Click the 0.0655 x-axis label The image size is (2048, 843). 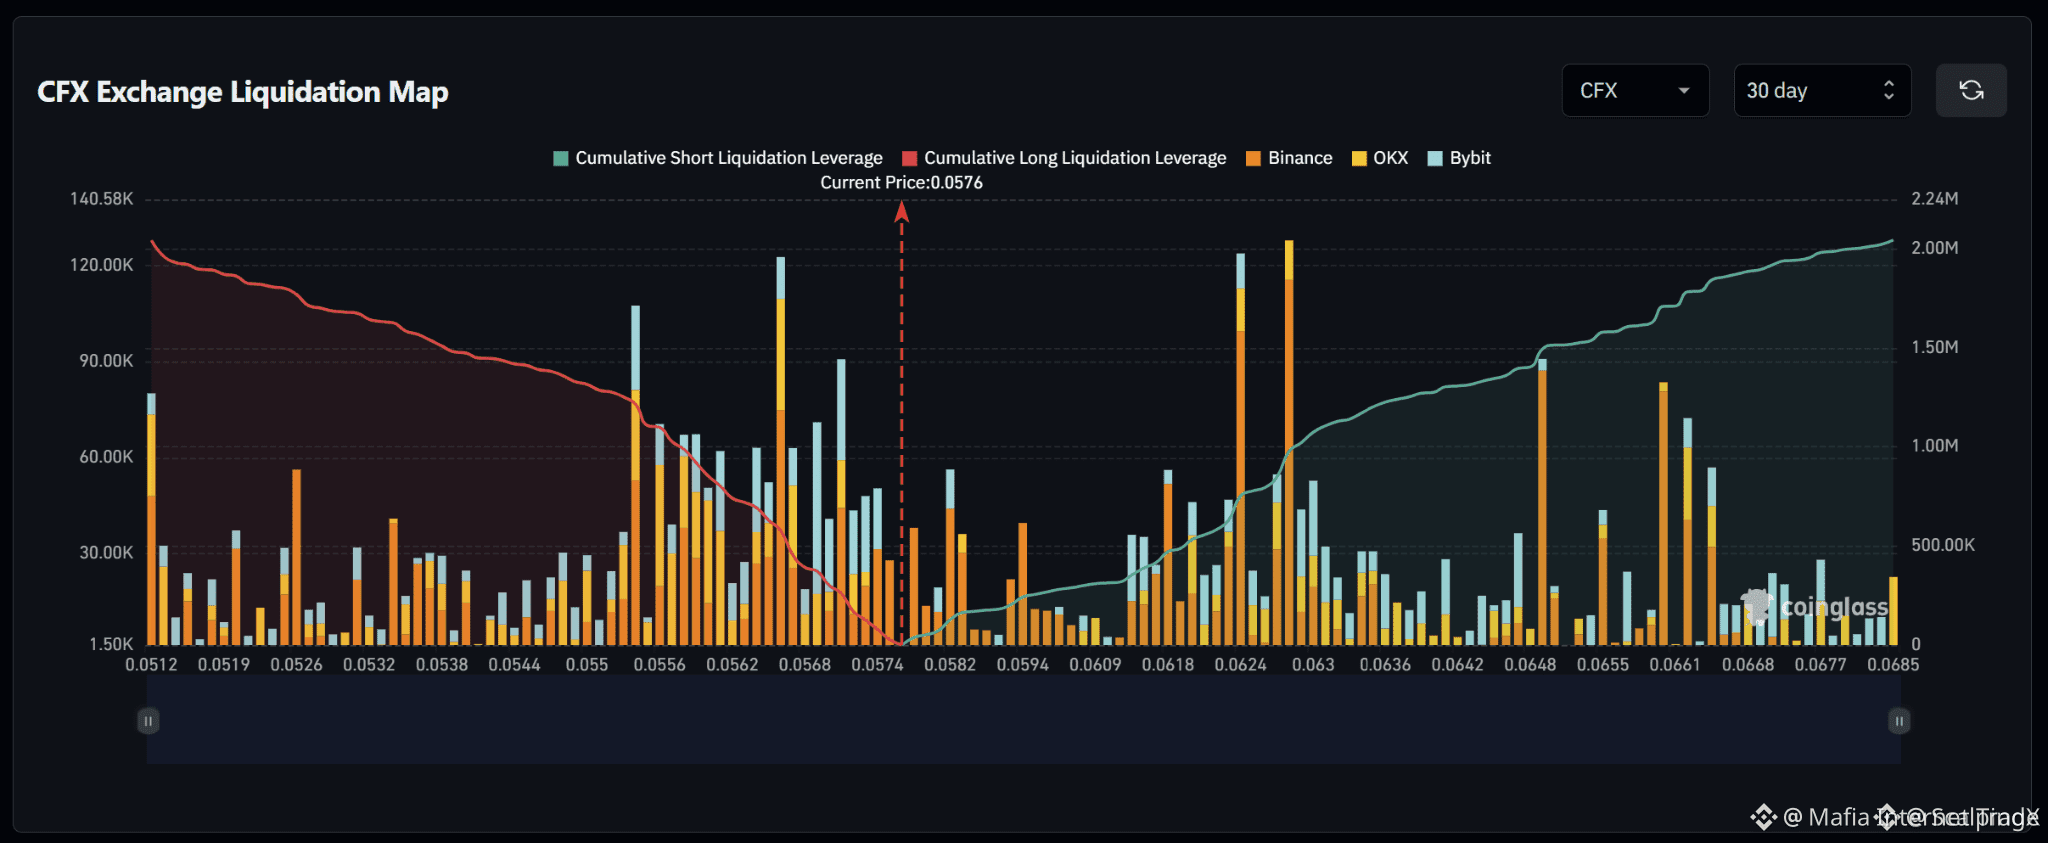pyautogui.click(x=1603, y=665)
